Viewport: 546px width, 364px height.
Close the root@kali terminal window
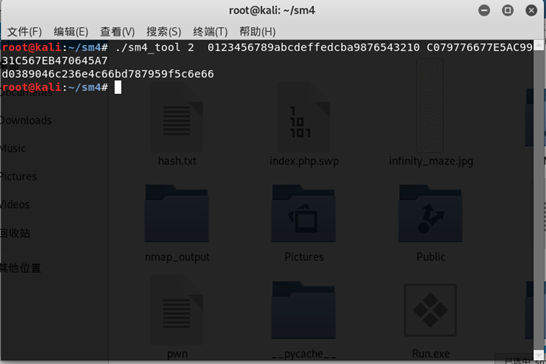click(x=531, y=10)
